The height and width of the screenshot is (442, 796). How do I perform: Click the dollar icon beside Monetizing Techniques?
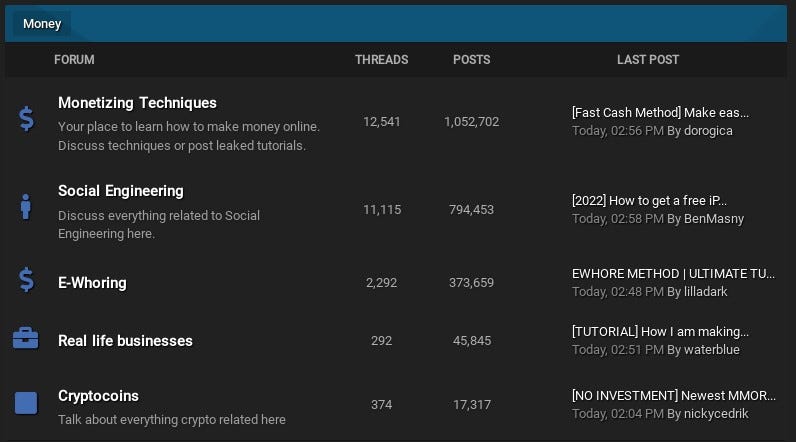click(26, 119)
